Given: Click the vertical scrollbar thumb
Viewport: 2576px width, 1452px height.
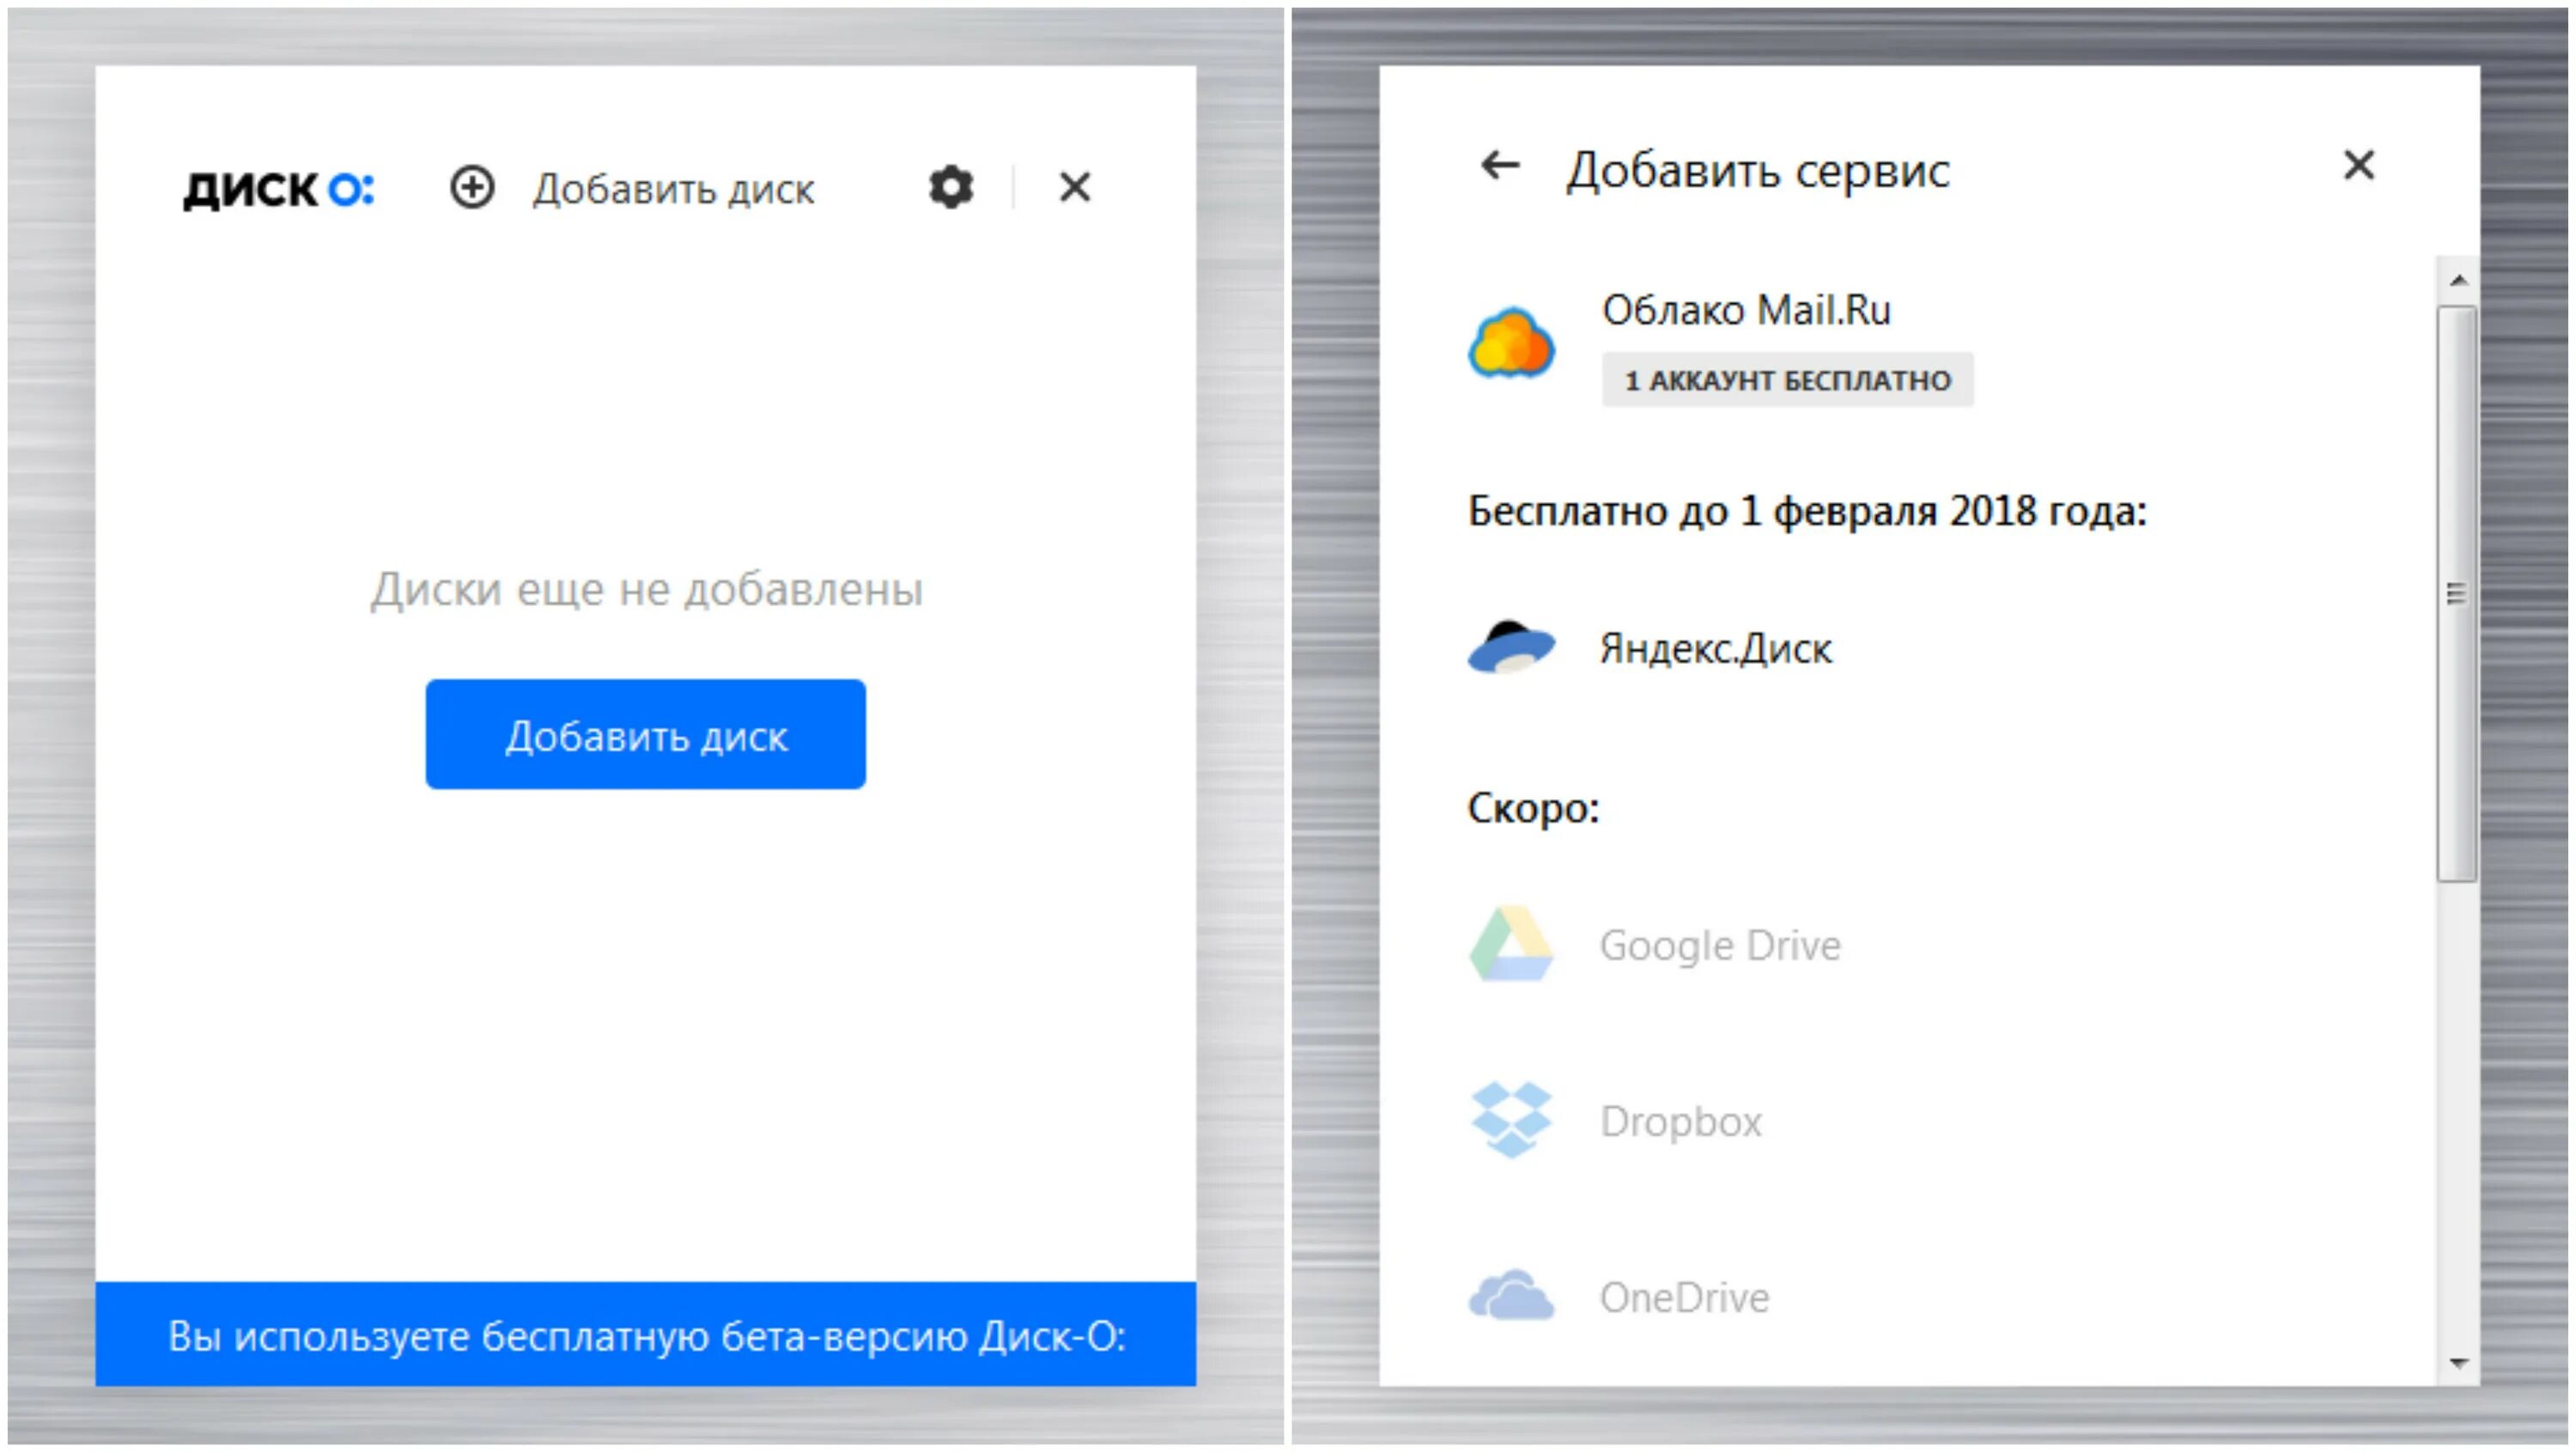Looking at the screenshot, I should click(x=2457, y=594).
